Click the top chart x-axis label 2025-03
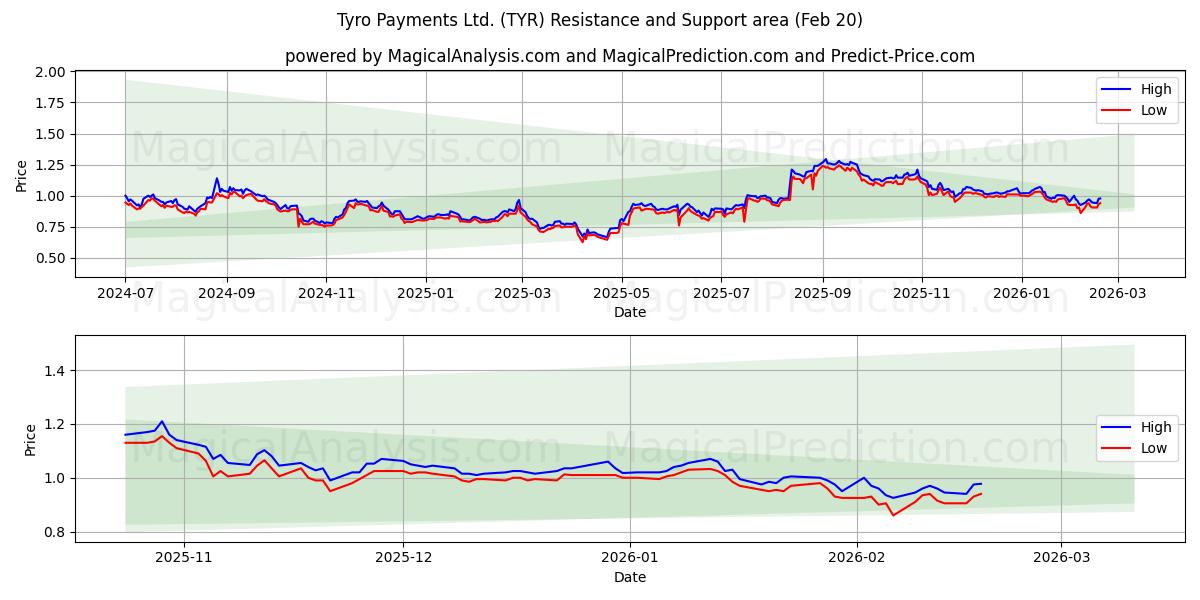1200x600 pixels. (522, 295)
